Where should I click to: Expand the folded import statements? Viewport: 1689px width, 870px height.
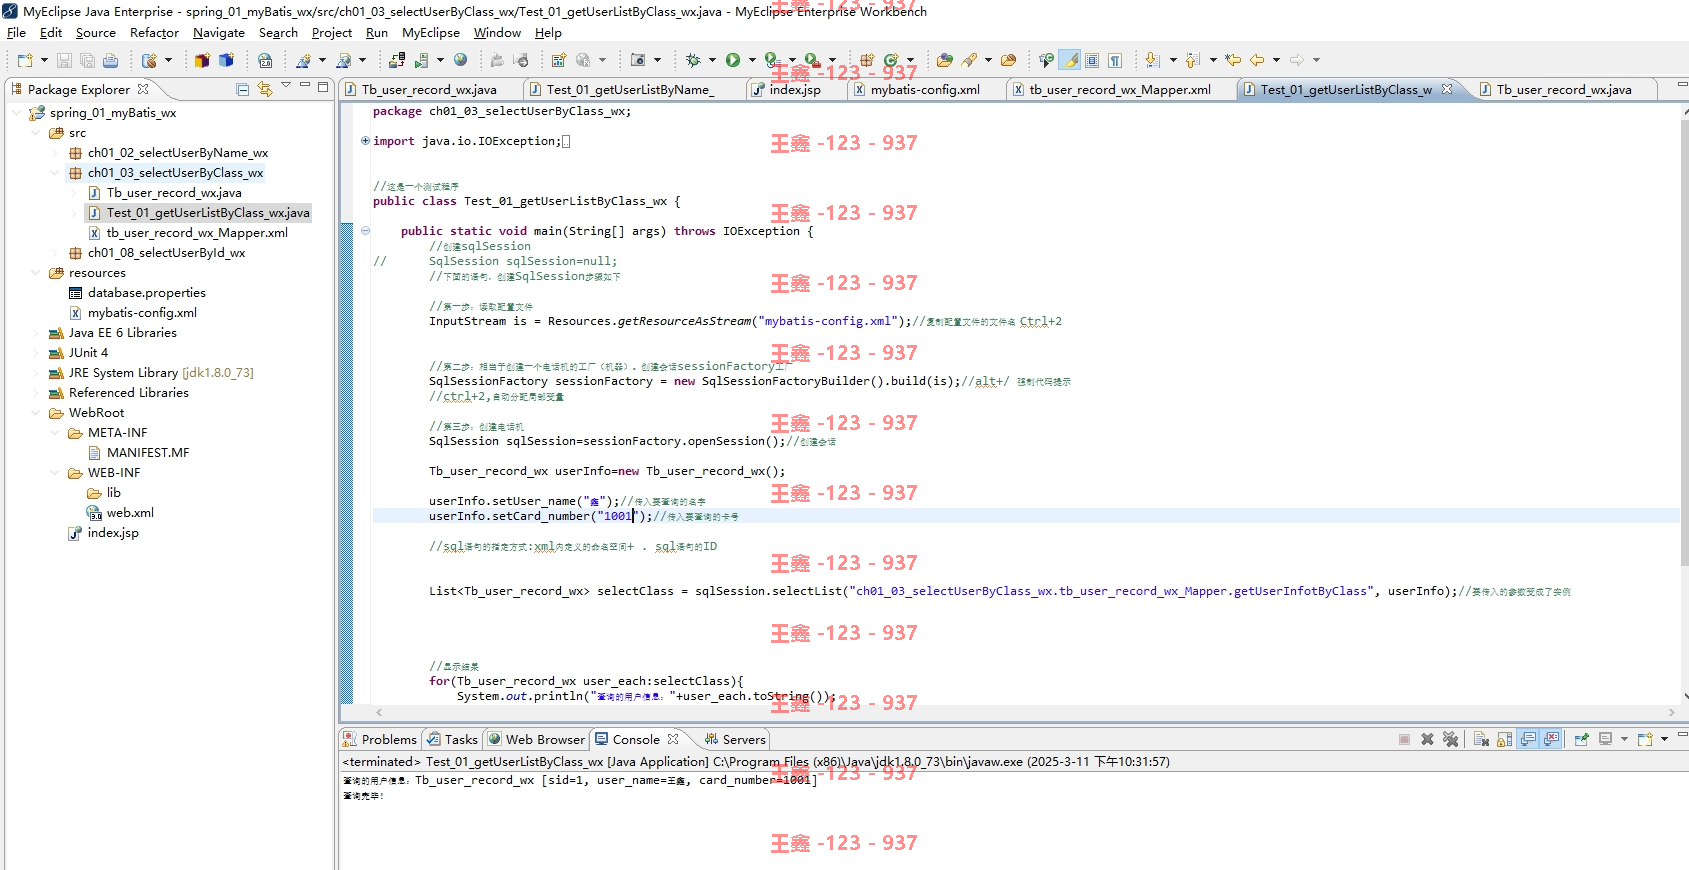[365, 141]
